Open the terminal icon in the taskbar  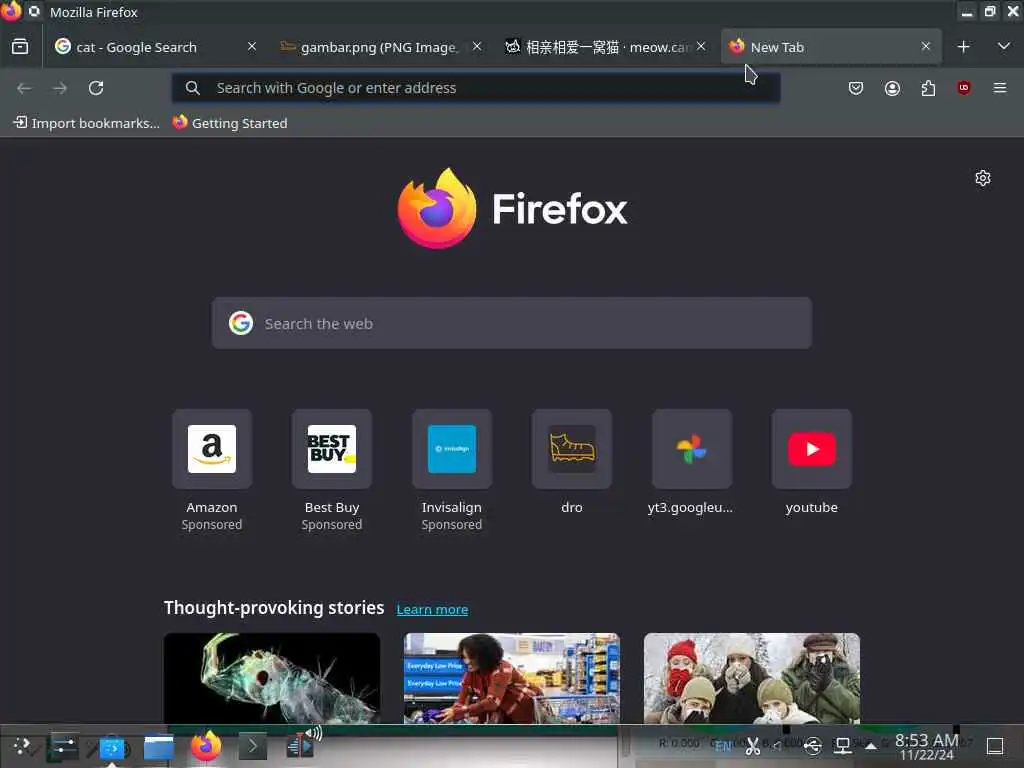pyautogui.click(x=253, y=746)
